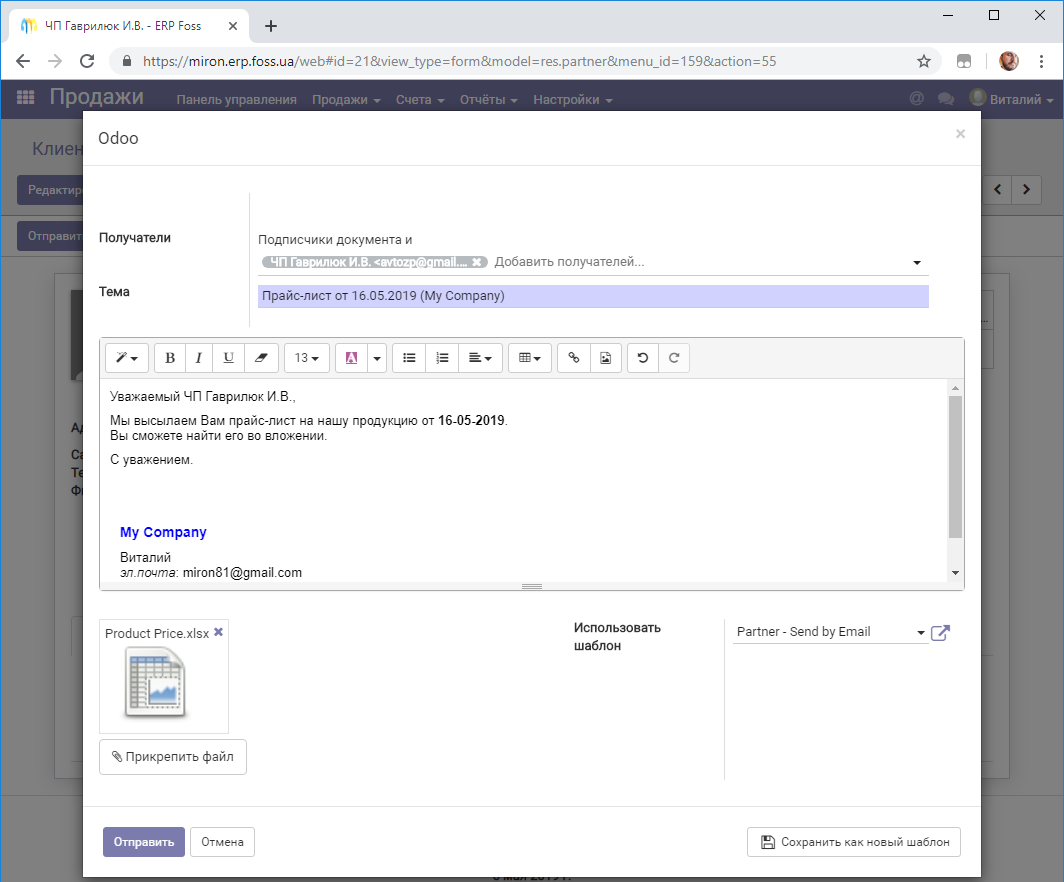The height and width of the screenshot is (882, 1064).
Task: Click the editor scrollbar down arrow
Action: coord(955,573)
